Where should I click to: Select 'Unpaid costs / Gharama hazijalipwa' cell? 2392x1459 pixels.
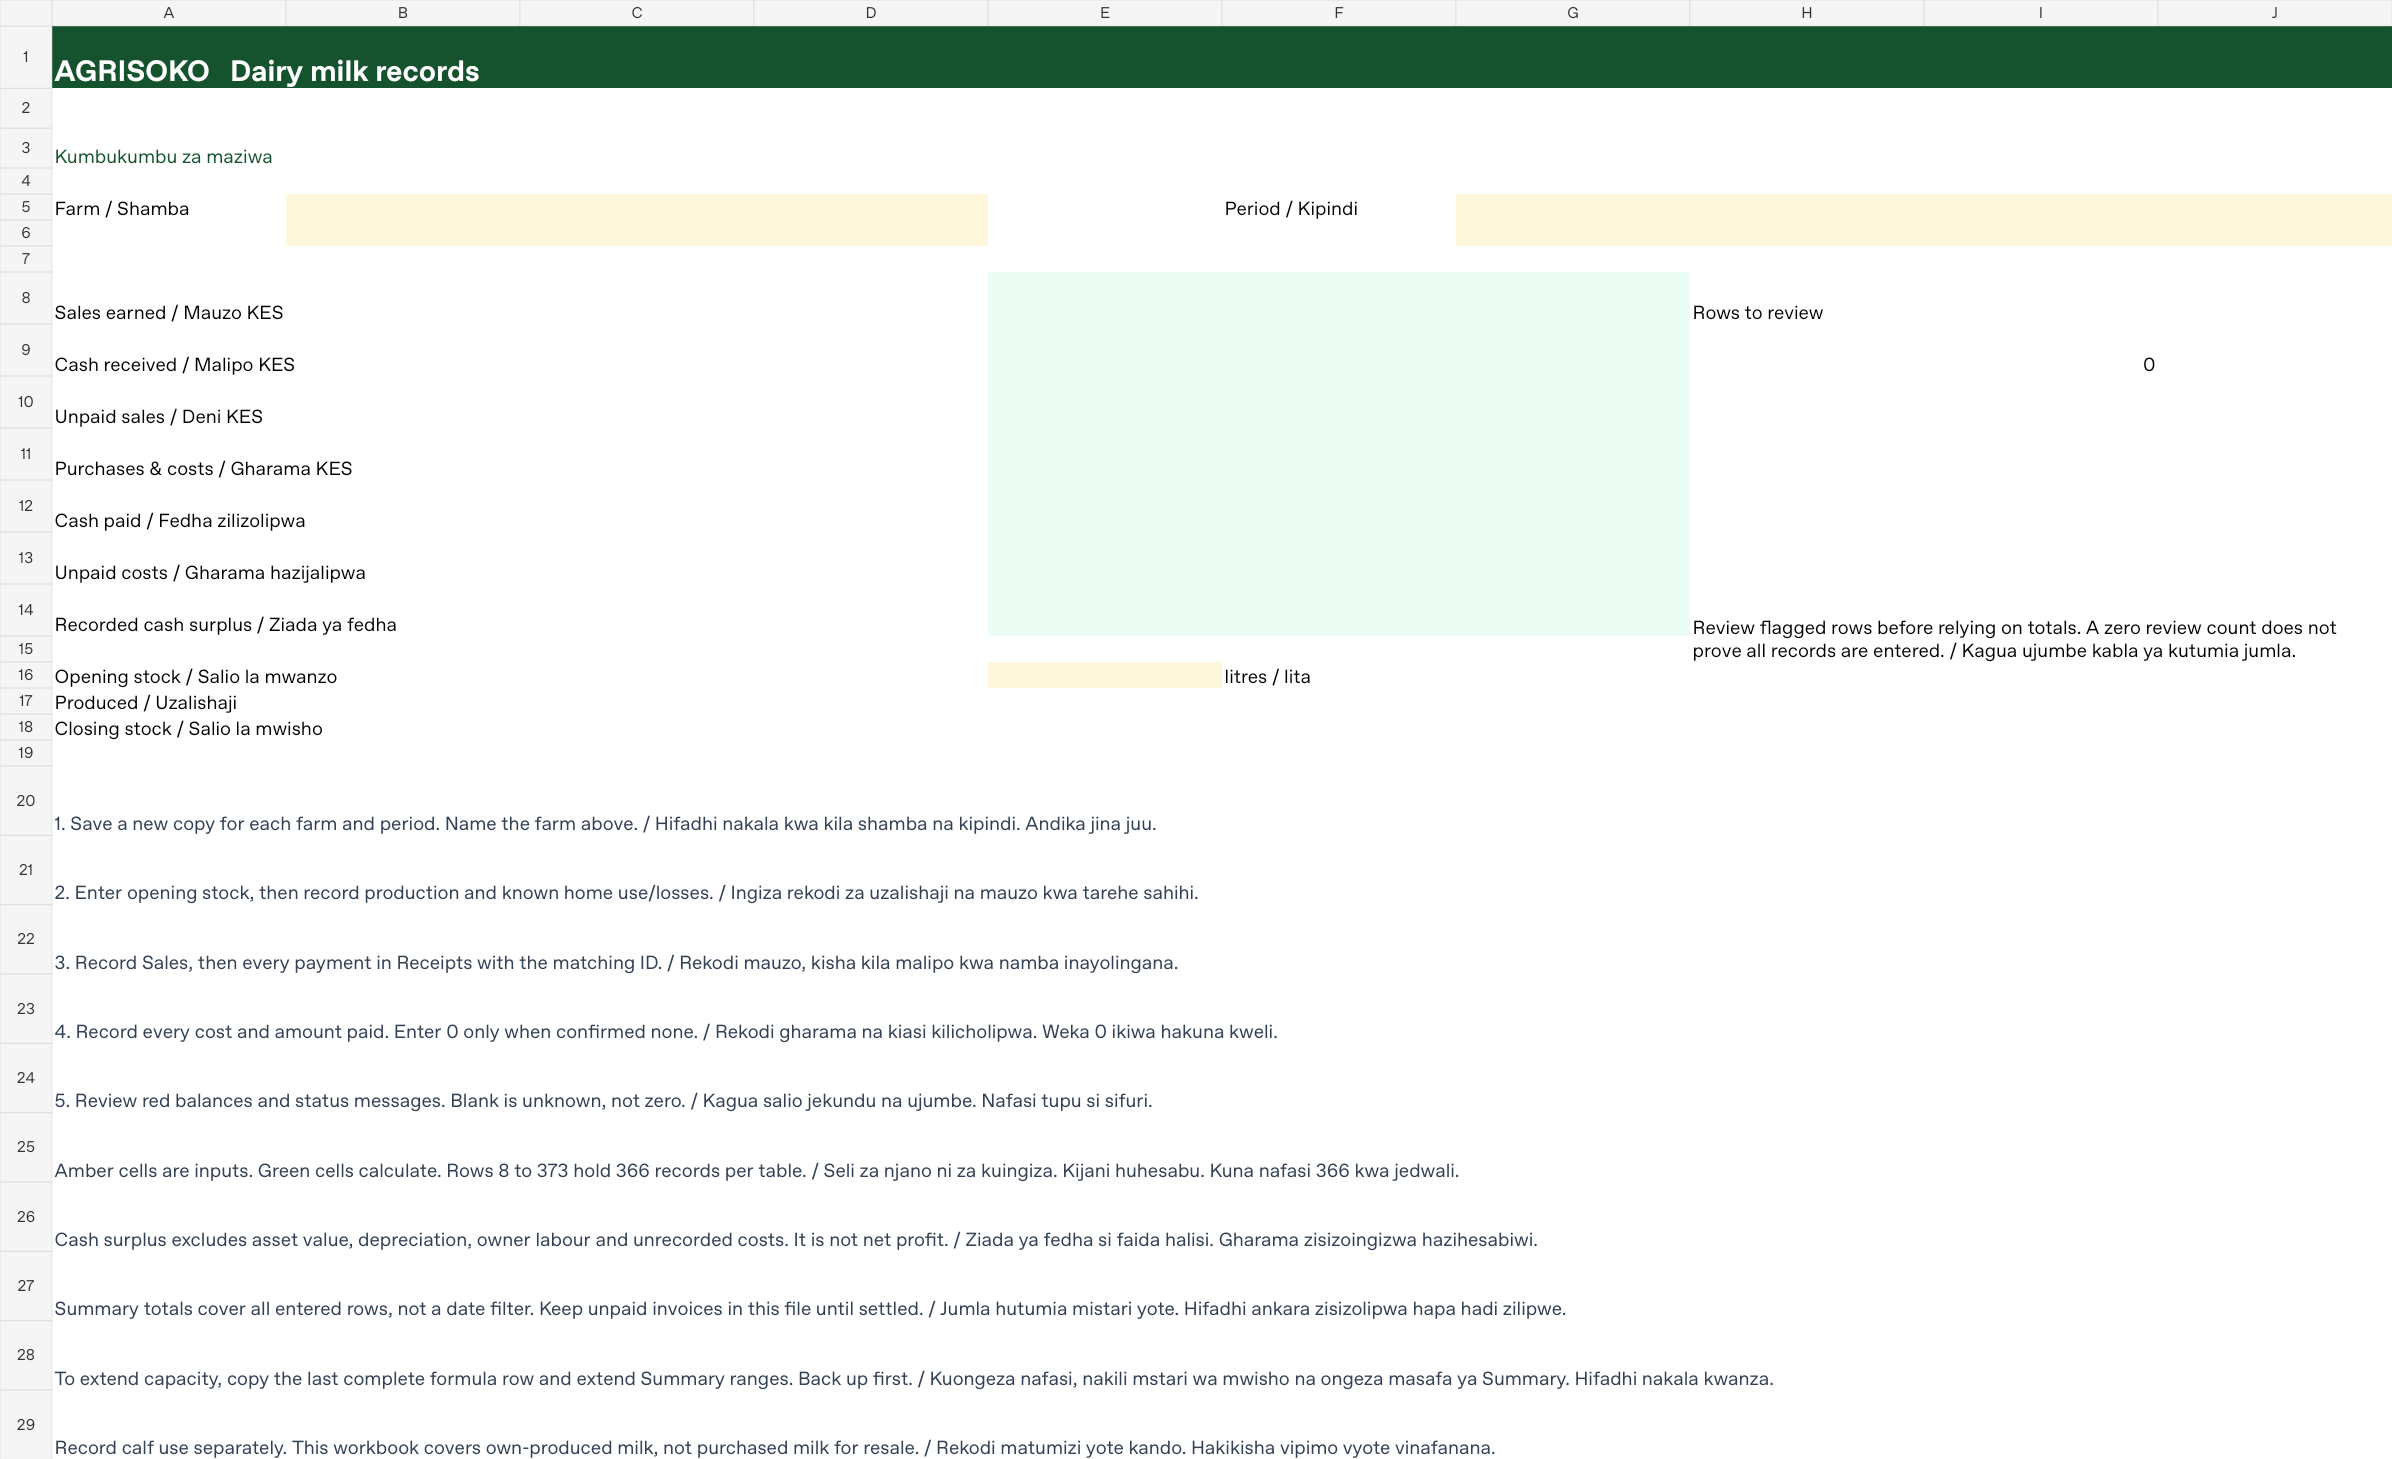click(x=210, y=573)
